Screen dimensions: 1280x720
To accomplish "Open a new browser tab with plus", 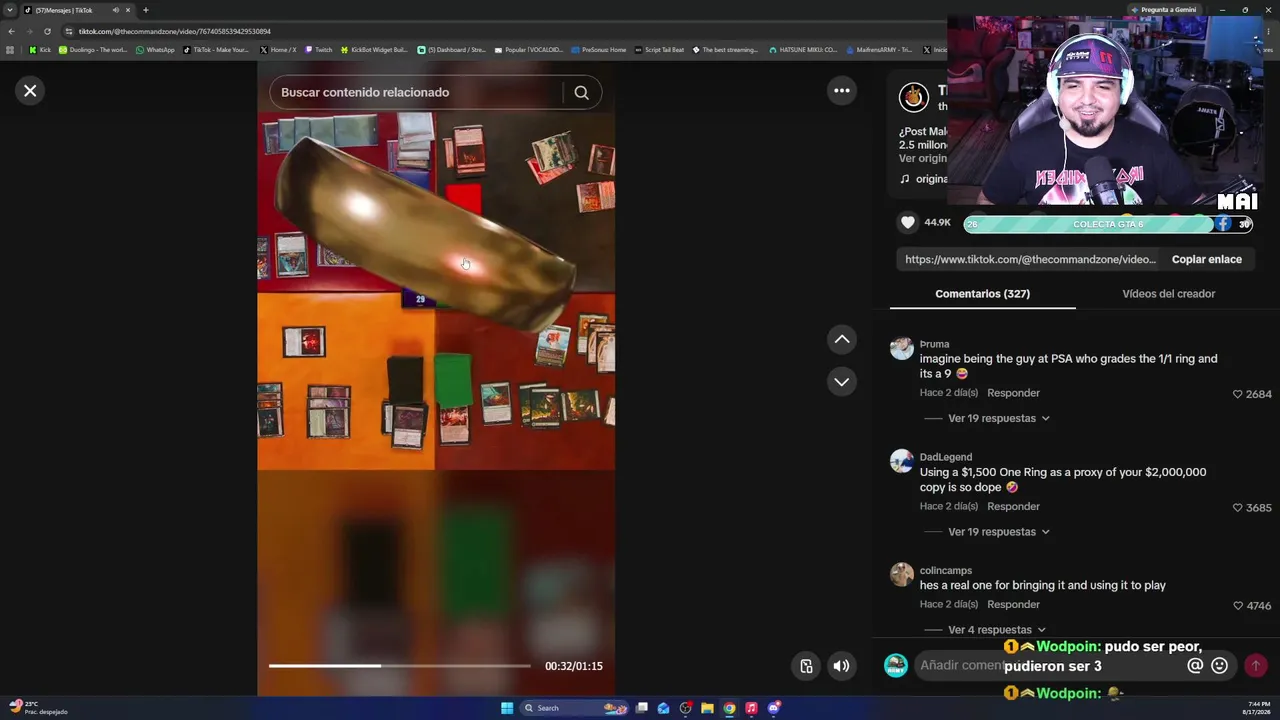I will click(x=145, y=10).
